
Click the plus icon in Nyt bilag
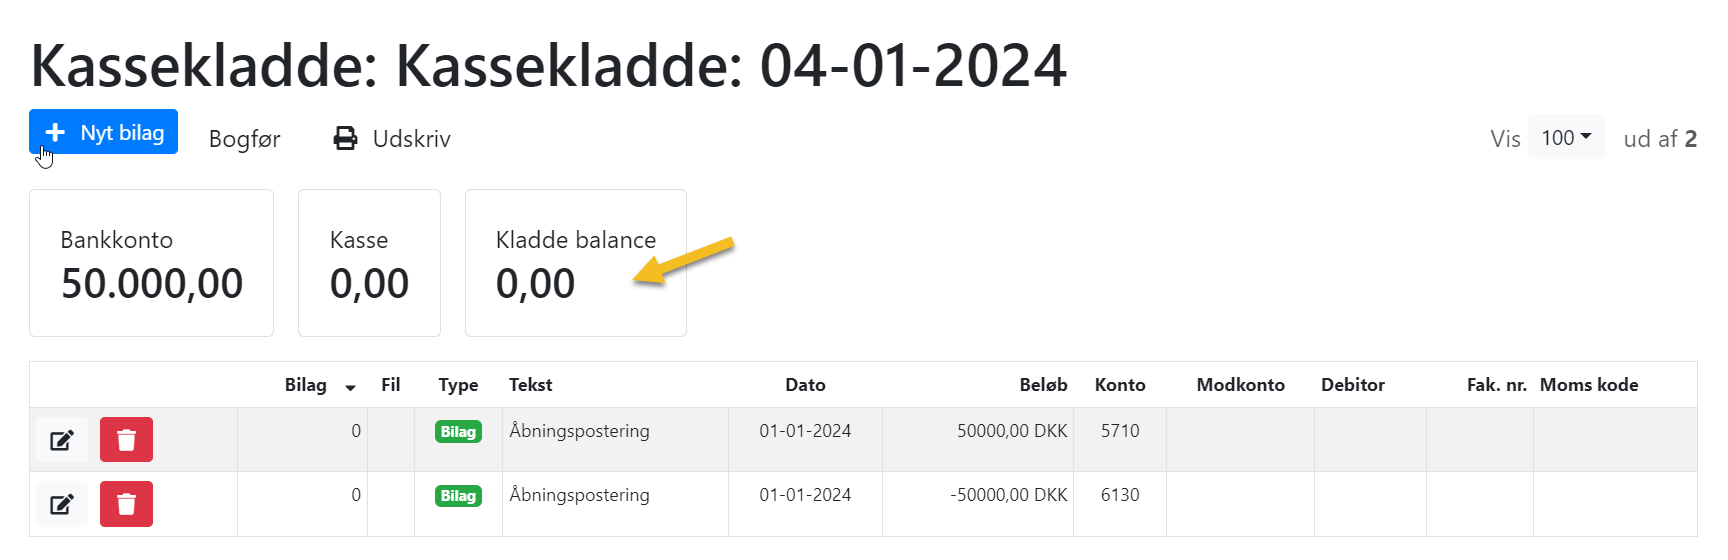pyautogui.click(x=55, y=132)
